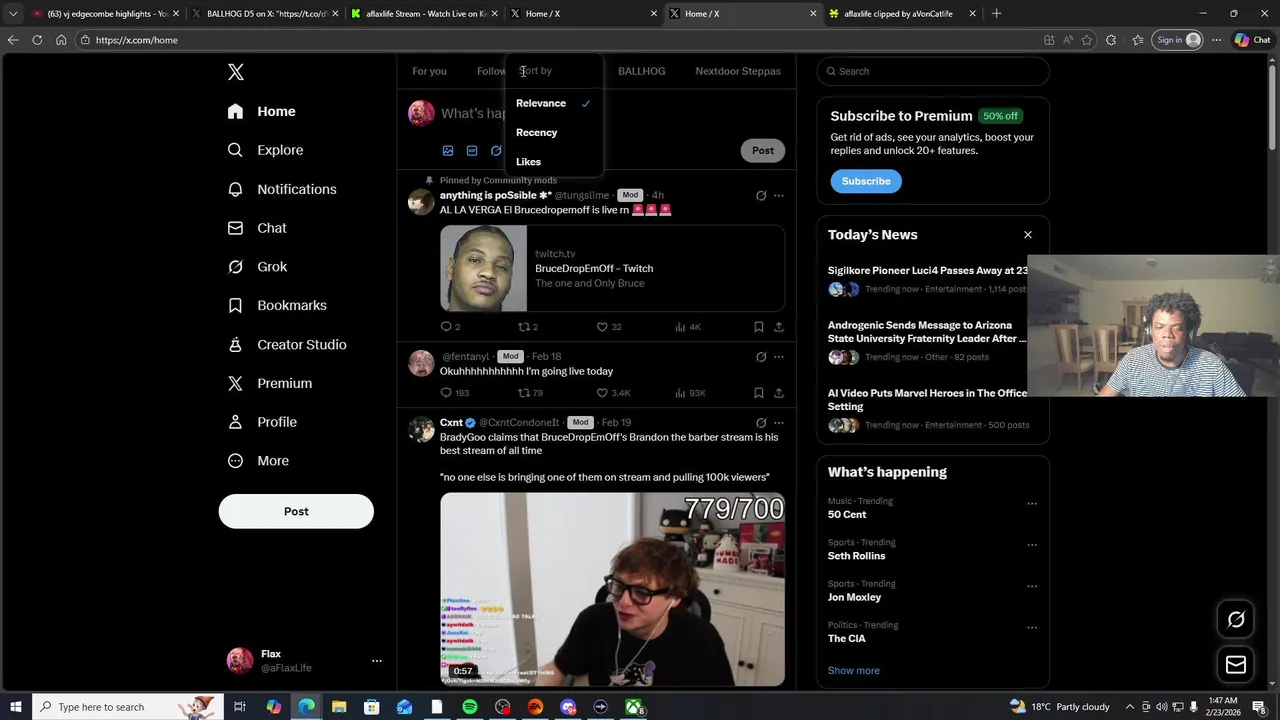1280x720 pixels.
Task: Open options for 50 Cent trend
Action: pos(1032,504)
